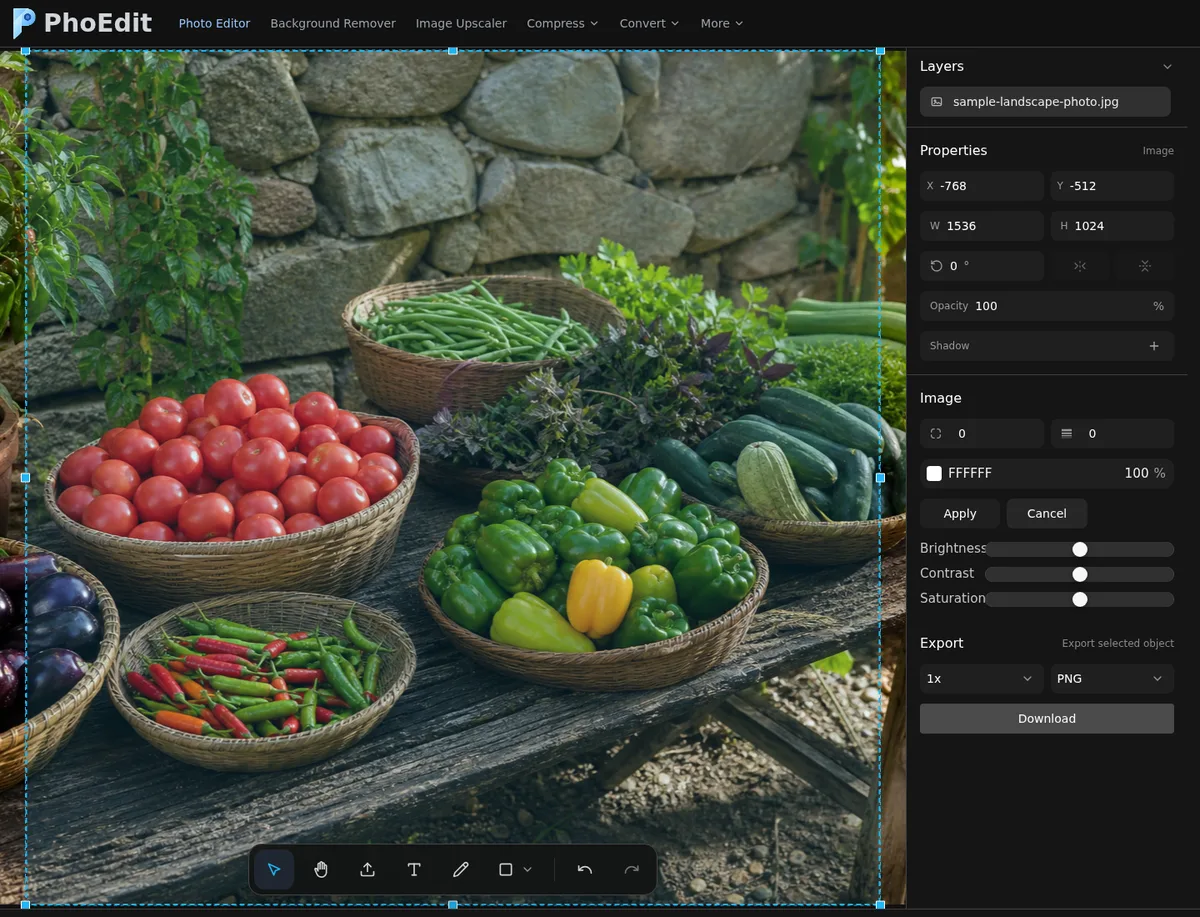Add a shadow with the plus icon
Viewport: 1200px width, 917px height.
tap(1154, 346)
